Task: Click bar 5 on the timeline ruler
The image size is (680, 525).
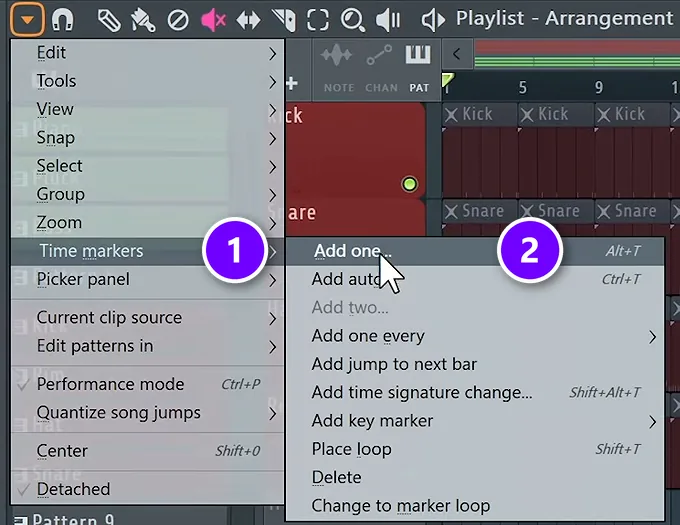Action: click(523, 88)
